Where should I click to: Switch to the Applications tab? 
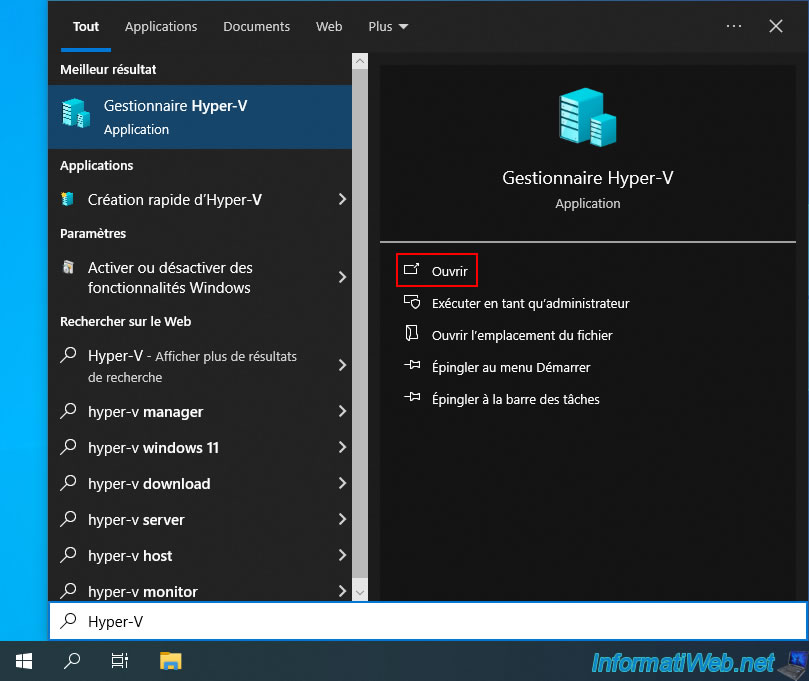click(161, 26)
